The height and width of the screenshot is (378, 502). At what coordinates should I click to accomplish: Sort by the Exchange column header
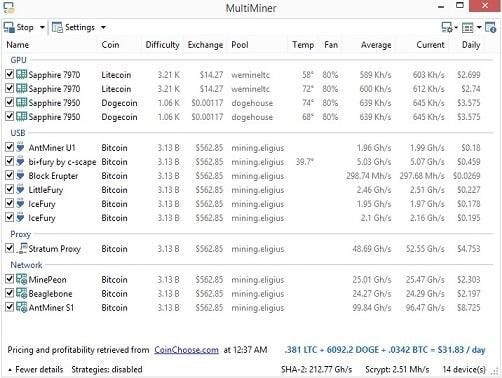[205, 45]
